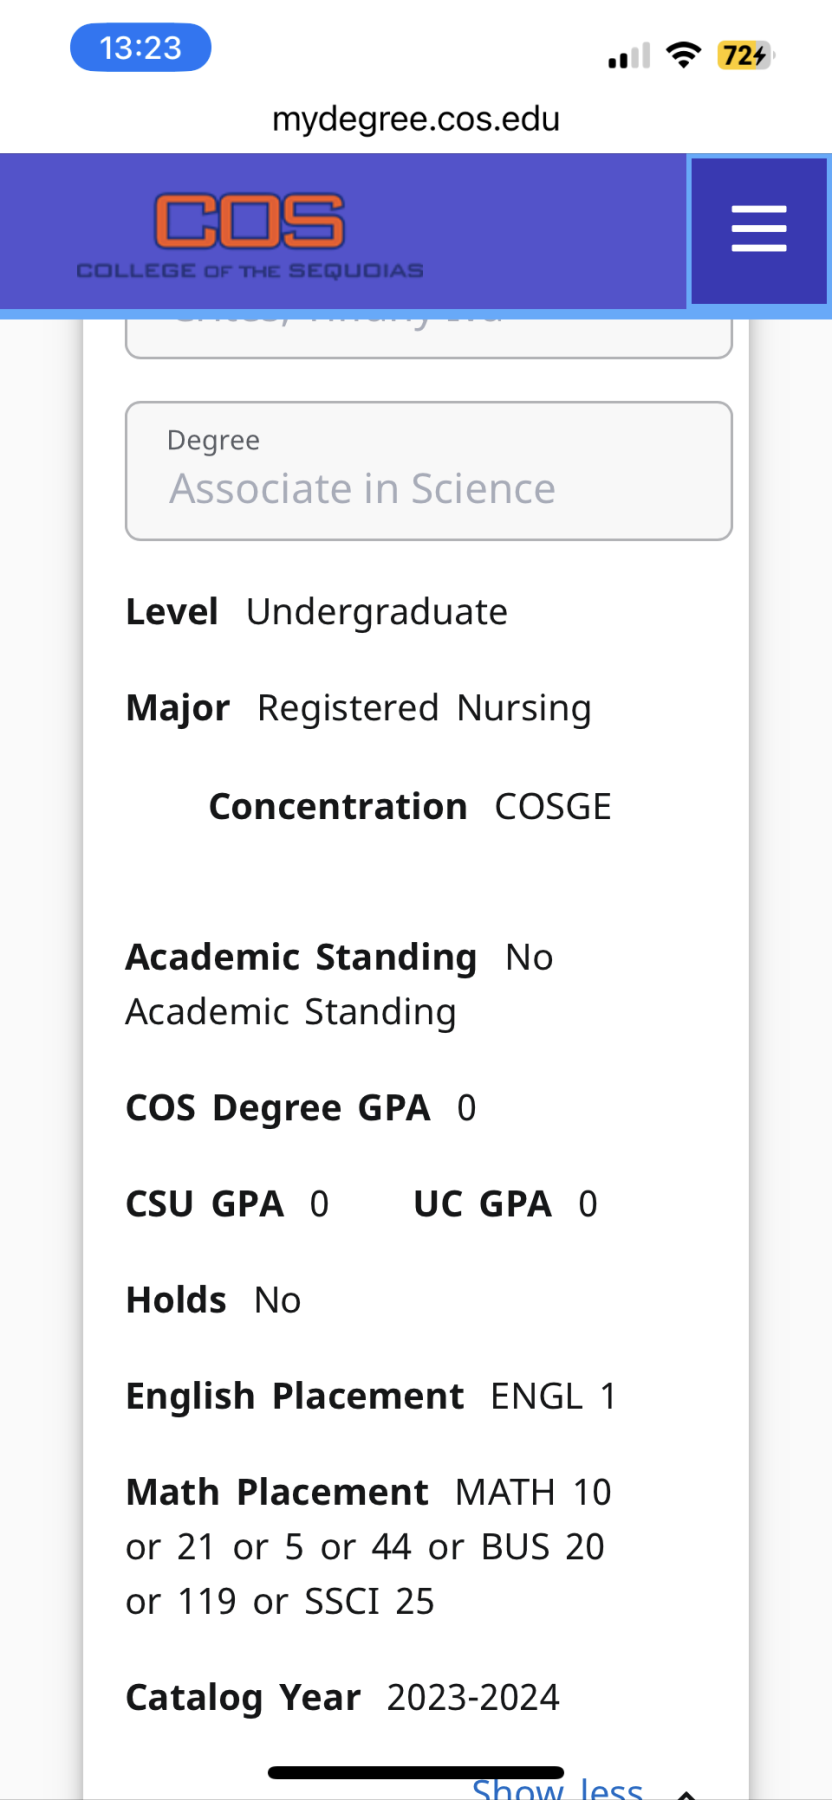The width and height of the screenshot is (832, 1800).
Task: Tap the battery level indicator
Action: [x=745, y=55]
